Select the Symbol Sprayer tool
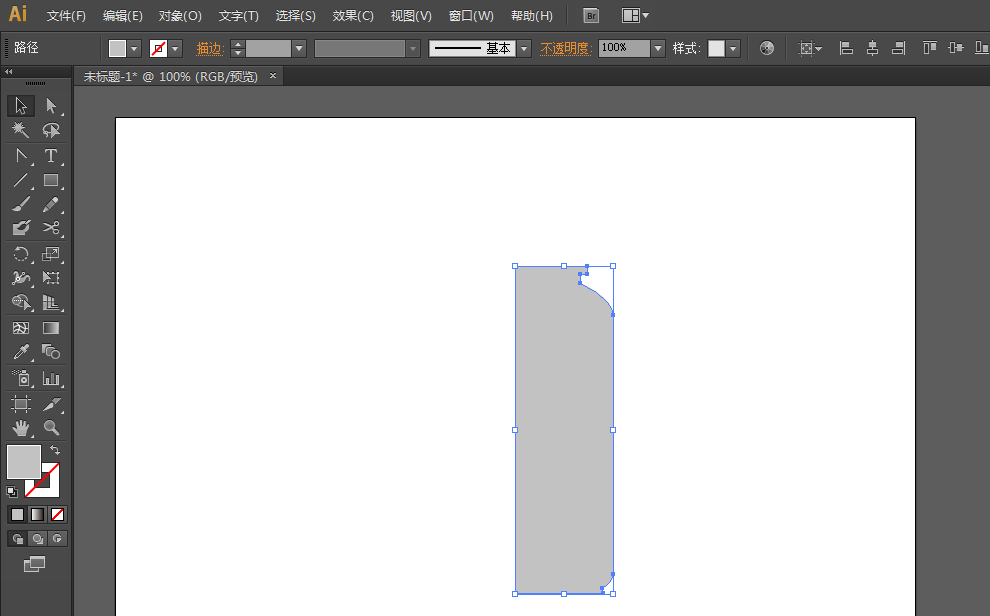The width and height of the screenshot is (990, 616). click(x=21, y=378)
